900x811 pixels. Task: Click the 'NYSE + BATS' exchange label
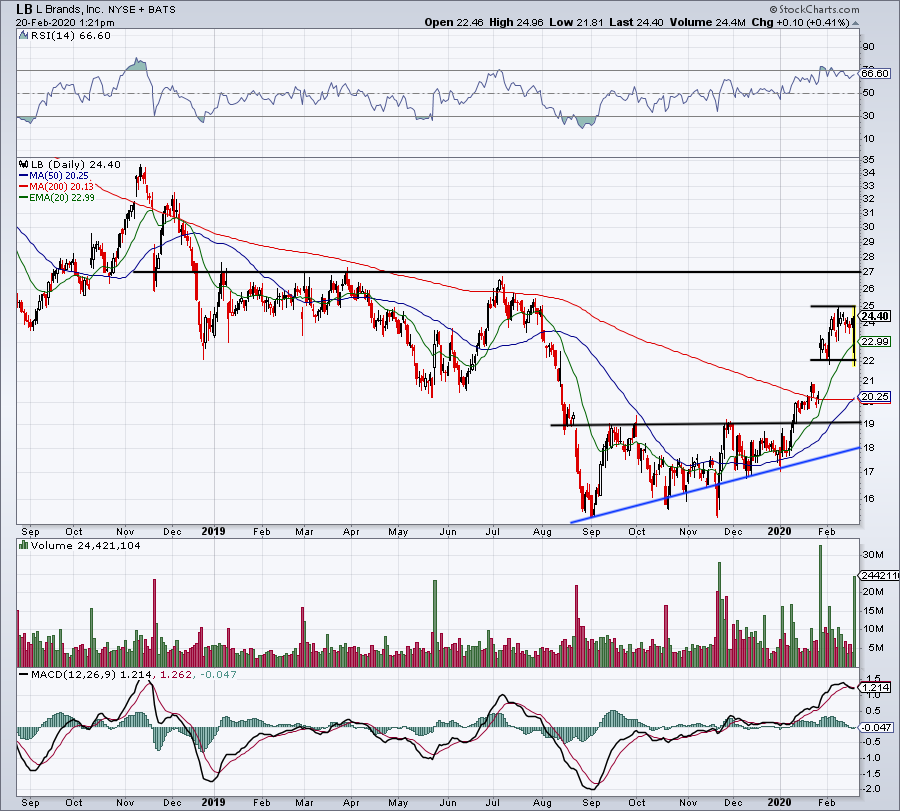pos(142,10)
